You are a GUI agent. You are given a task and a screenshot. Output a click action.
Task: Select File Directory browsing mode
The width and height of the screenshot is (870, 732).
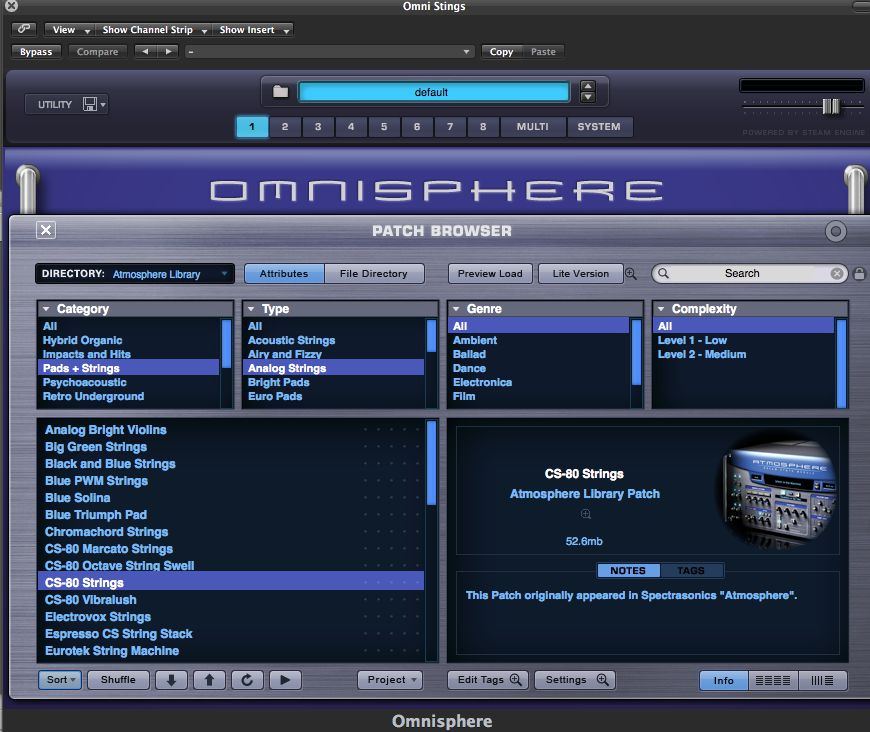click(374, 274)
